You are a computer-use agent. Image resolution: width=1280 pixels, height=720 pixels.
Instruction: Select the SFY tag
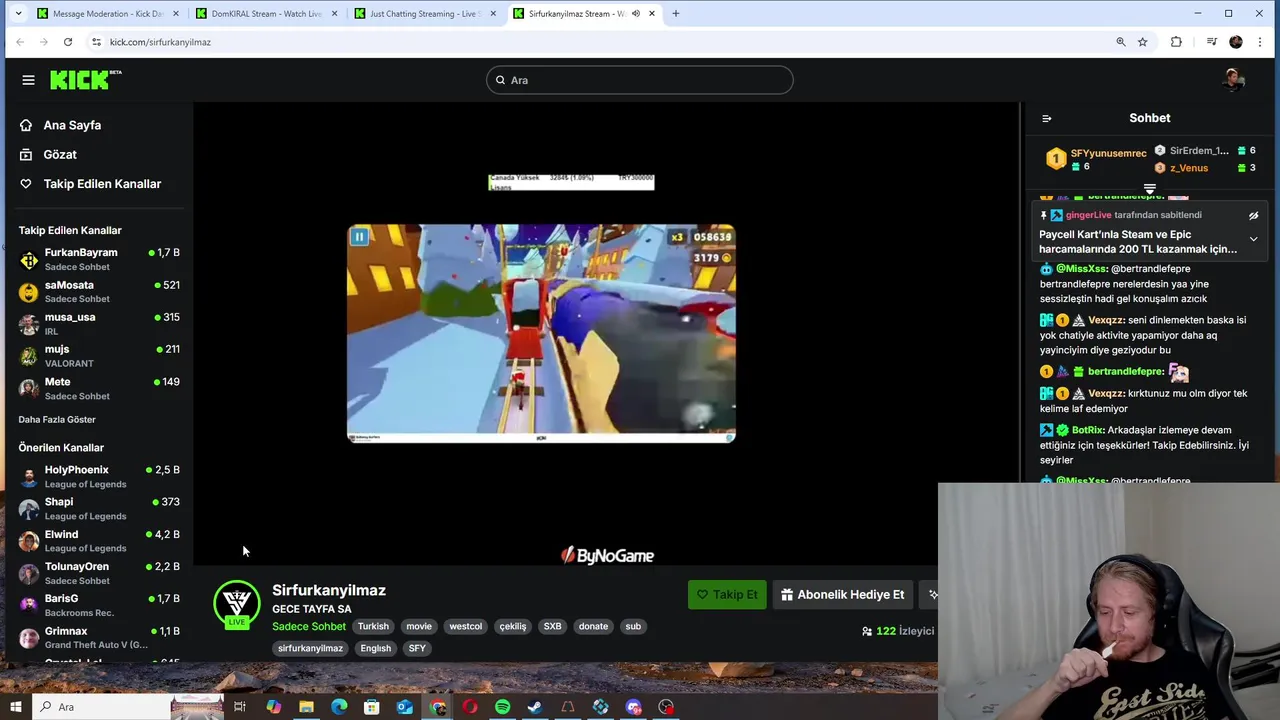[417, 648]
